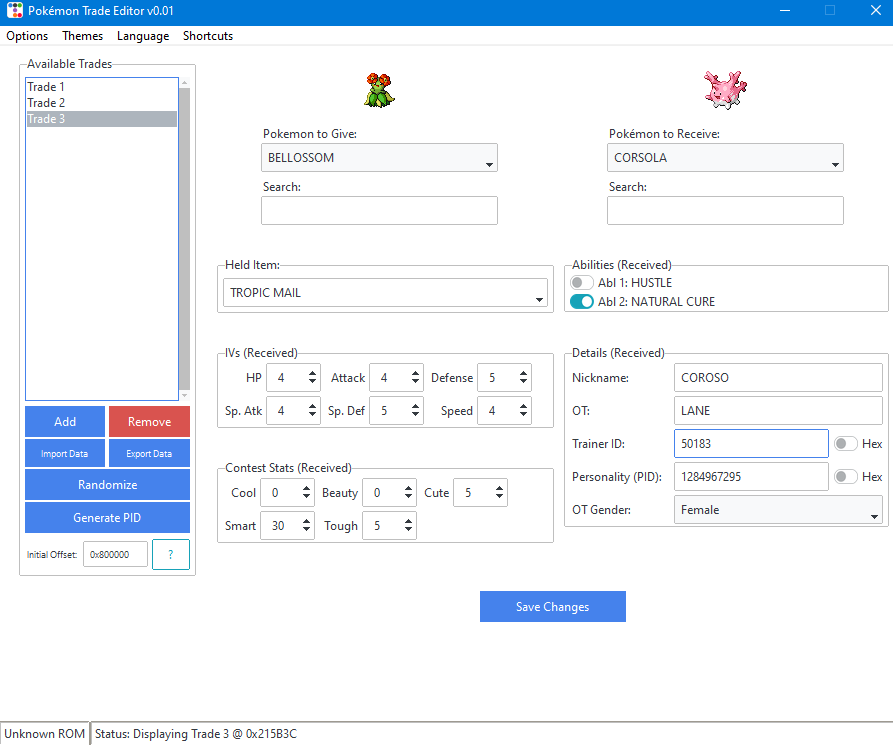Open the OT Gender dropdown
Viewport: 893px width, 745px height.
pyautogui.click(x=779, y=510)
